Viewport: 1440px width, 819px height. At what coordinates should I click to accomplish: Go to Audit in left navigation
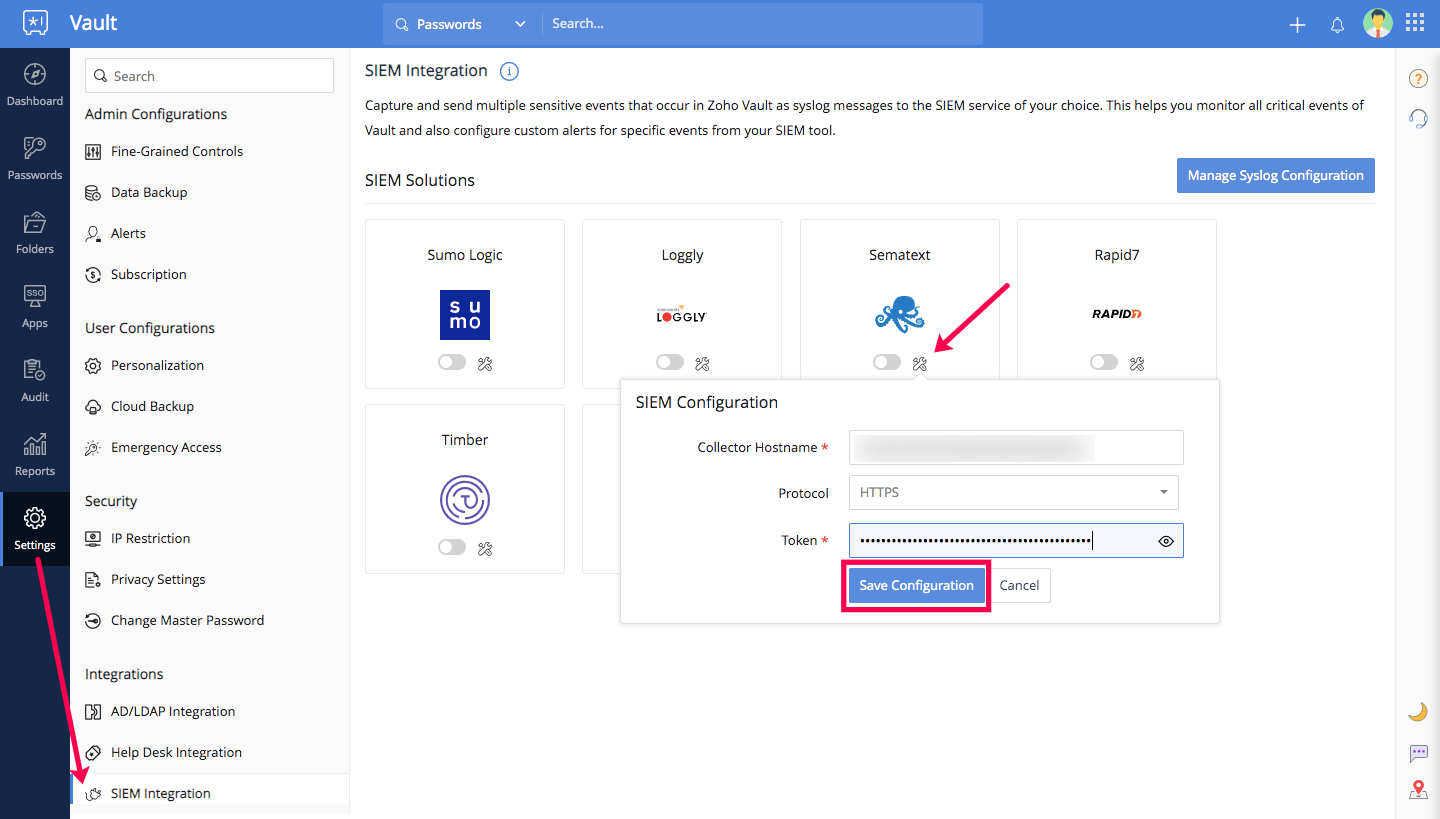pos(35,381)
